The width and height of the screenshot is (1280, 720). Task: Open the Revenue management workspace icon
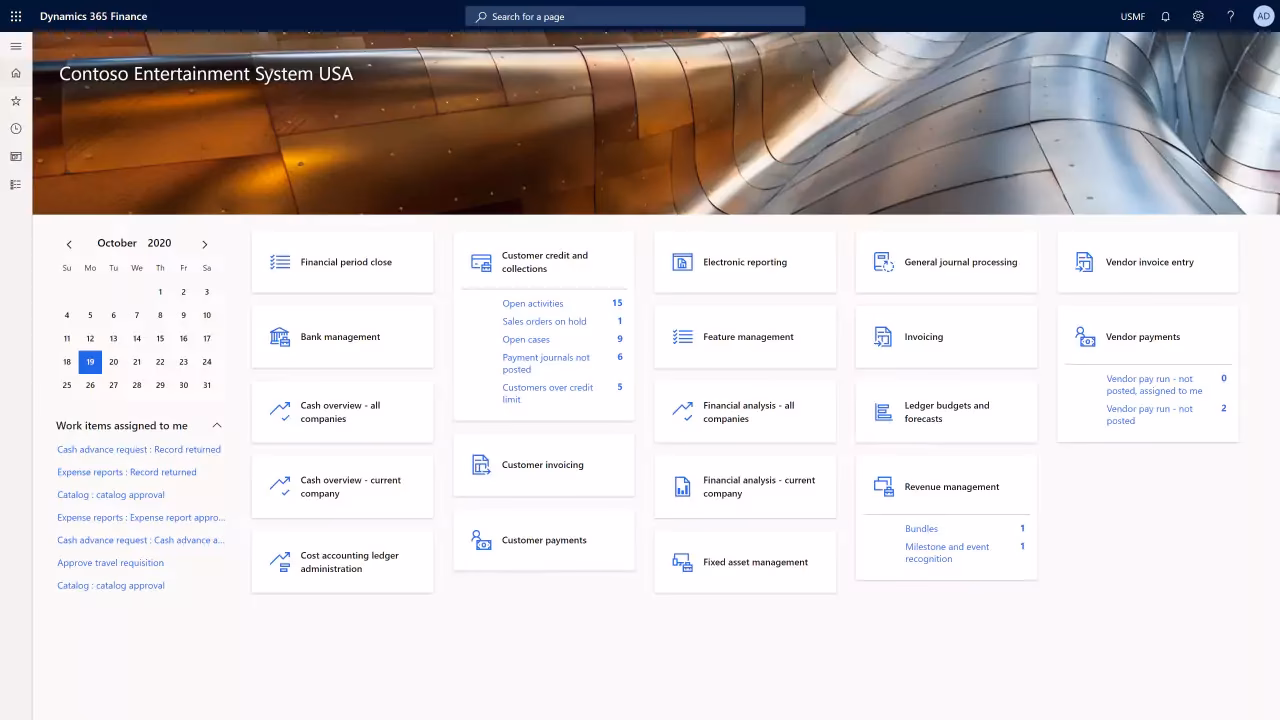pyautogui.click(x=884, y=486)
